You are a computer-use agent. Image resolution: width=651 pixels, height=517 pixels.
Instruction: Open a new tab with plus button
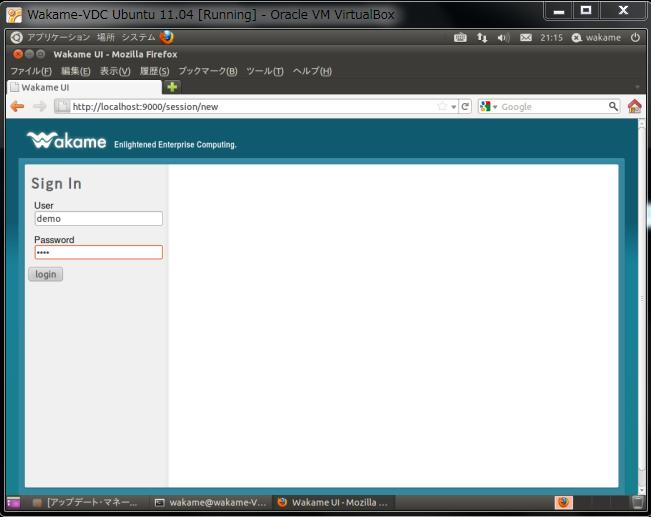point(172,87)
